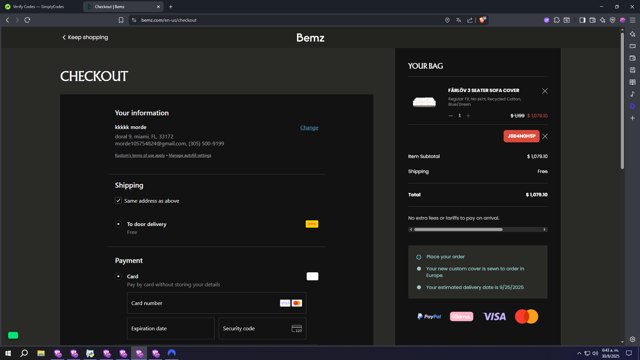Click the VISA logo

pyautogui.click(x=494, y=316)
